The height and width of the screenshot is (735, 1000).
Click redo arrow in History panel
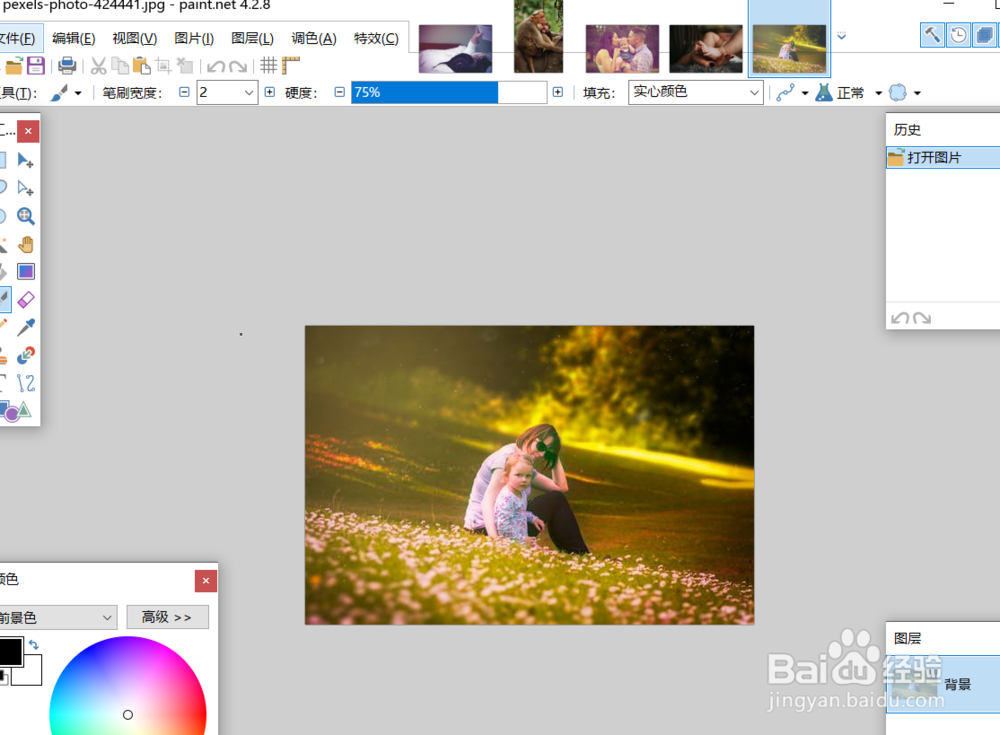coord(922,318)
